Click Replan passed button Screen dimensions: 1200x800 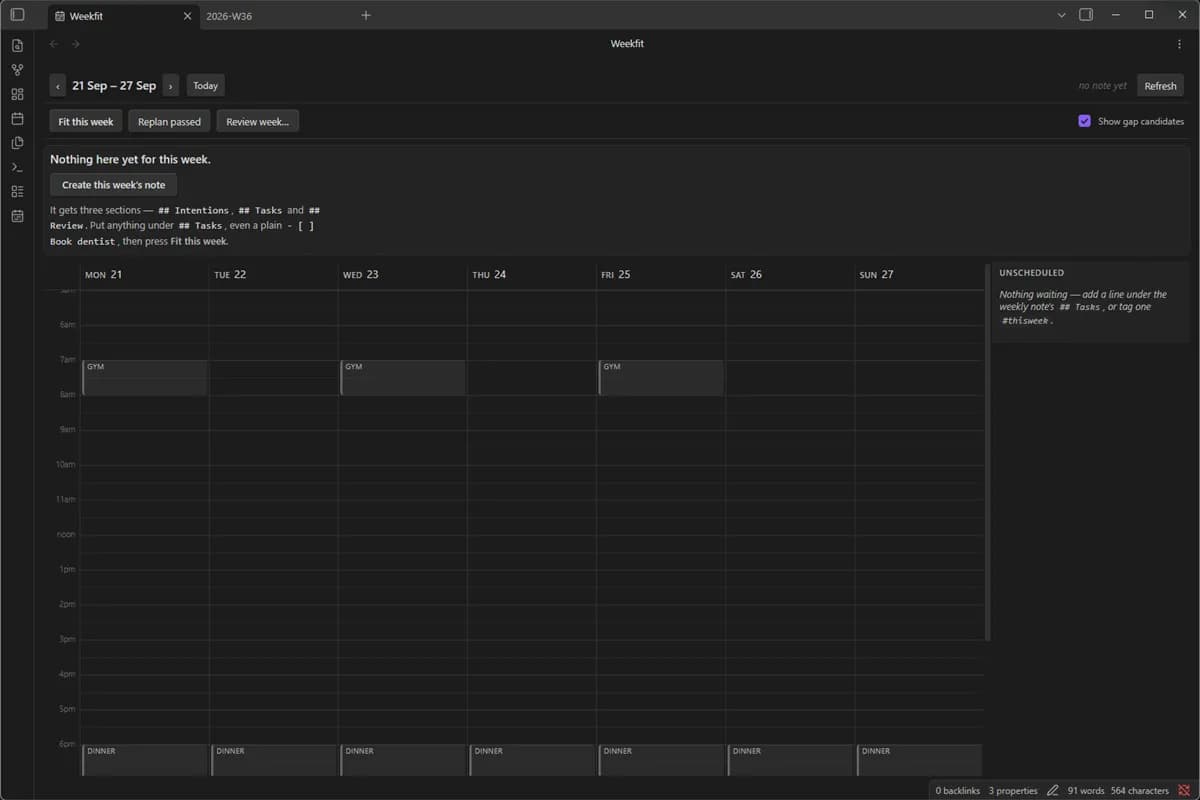(x=169, y=122)
